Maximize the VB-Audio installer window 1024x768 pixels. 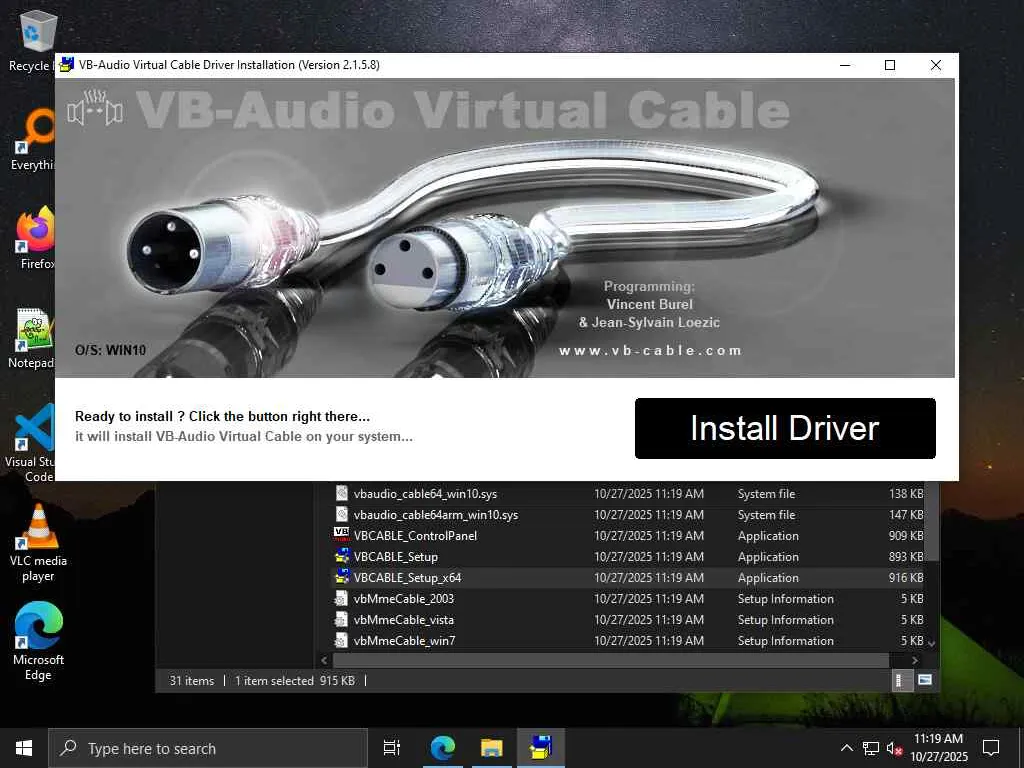[889, 65]
